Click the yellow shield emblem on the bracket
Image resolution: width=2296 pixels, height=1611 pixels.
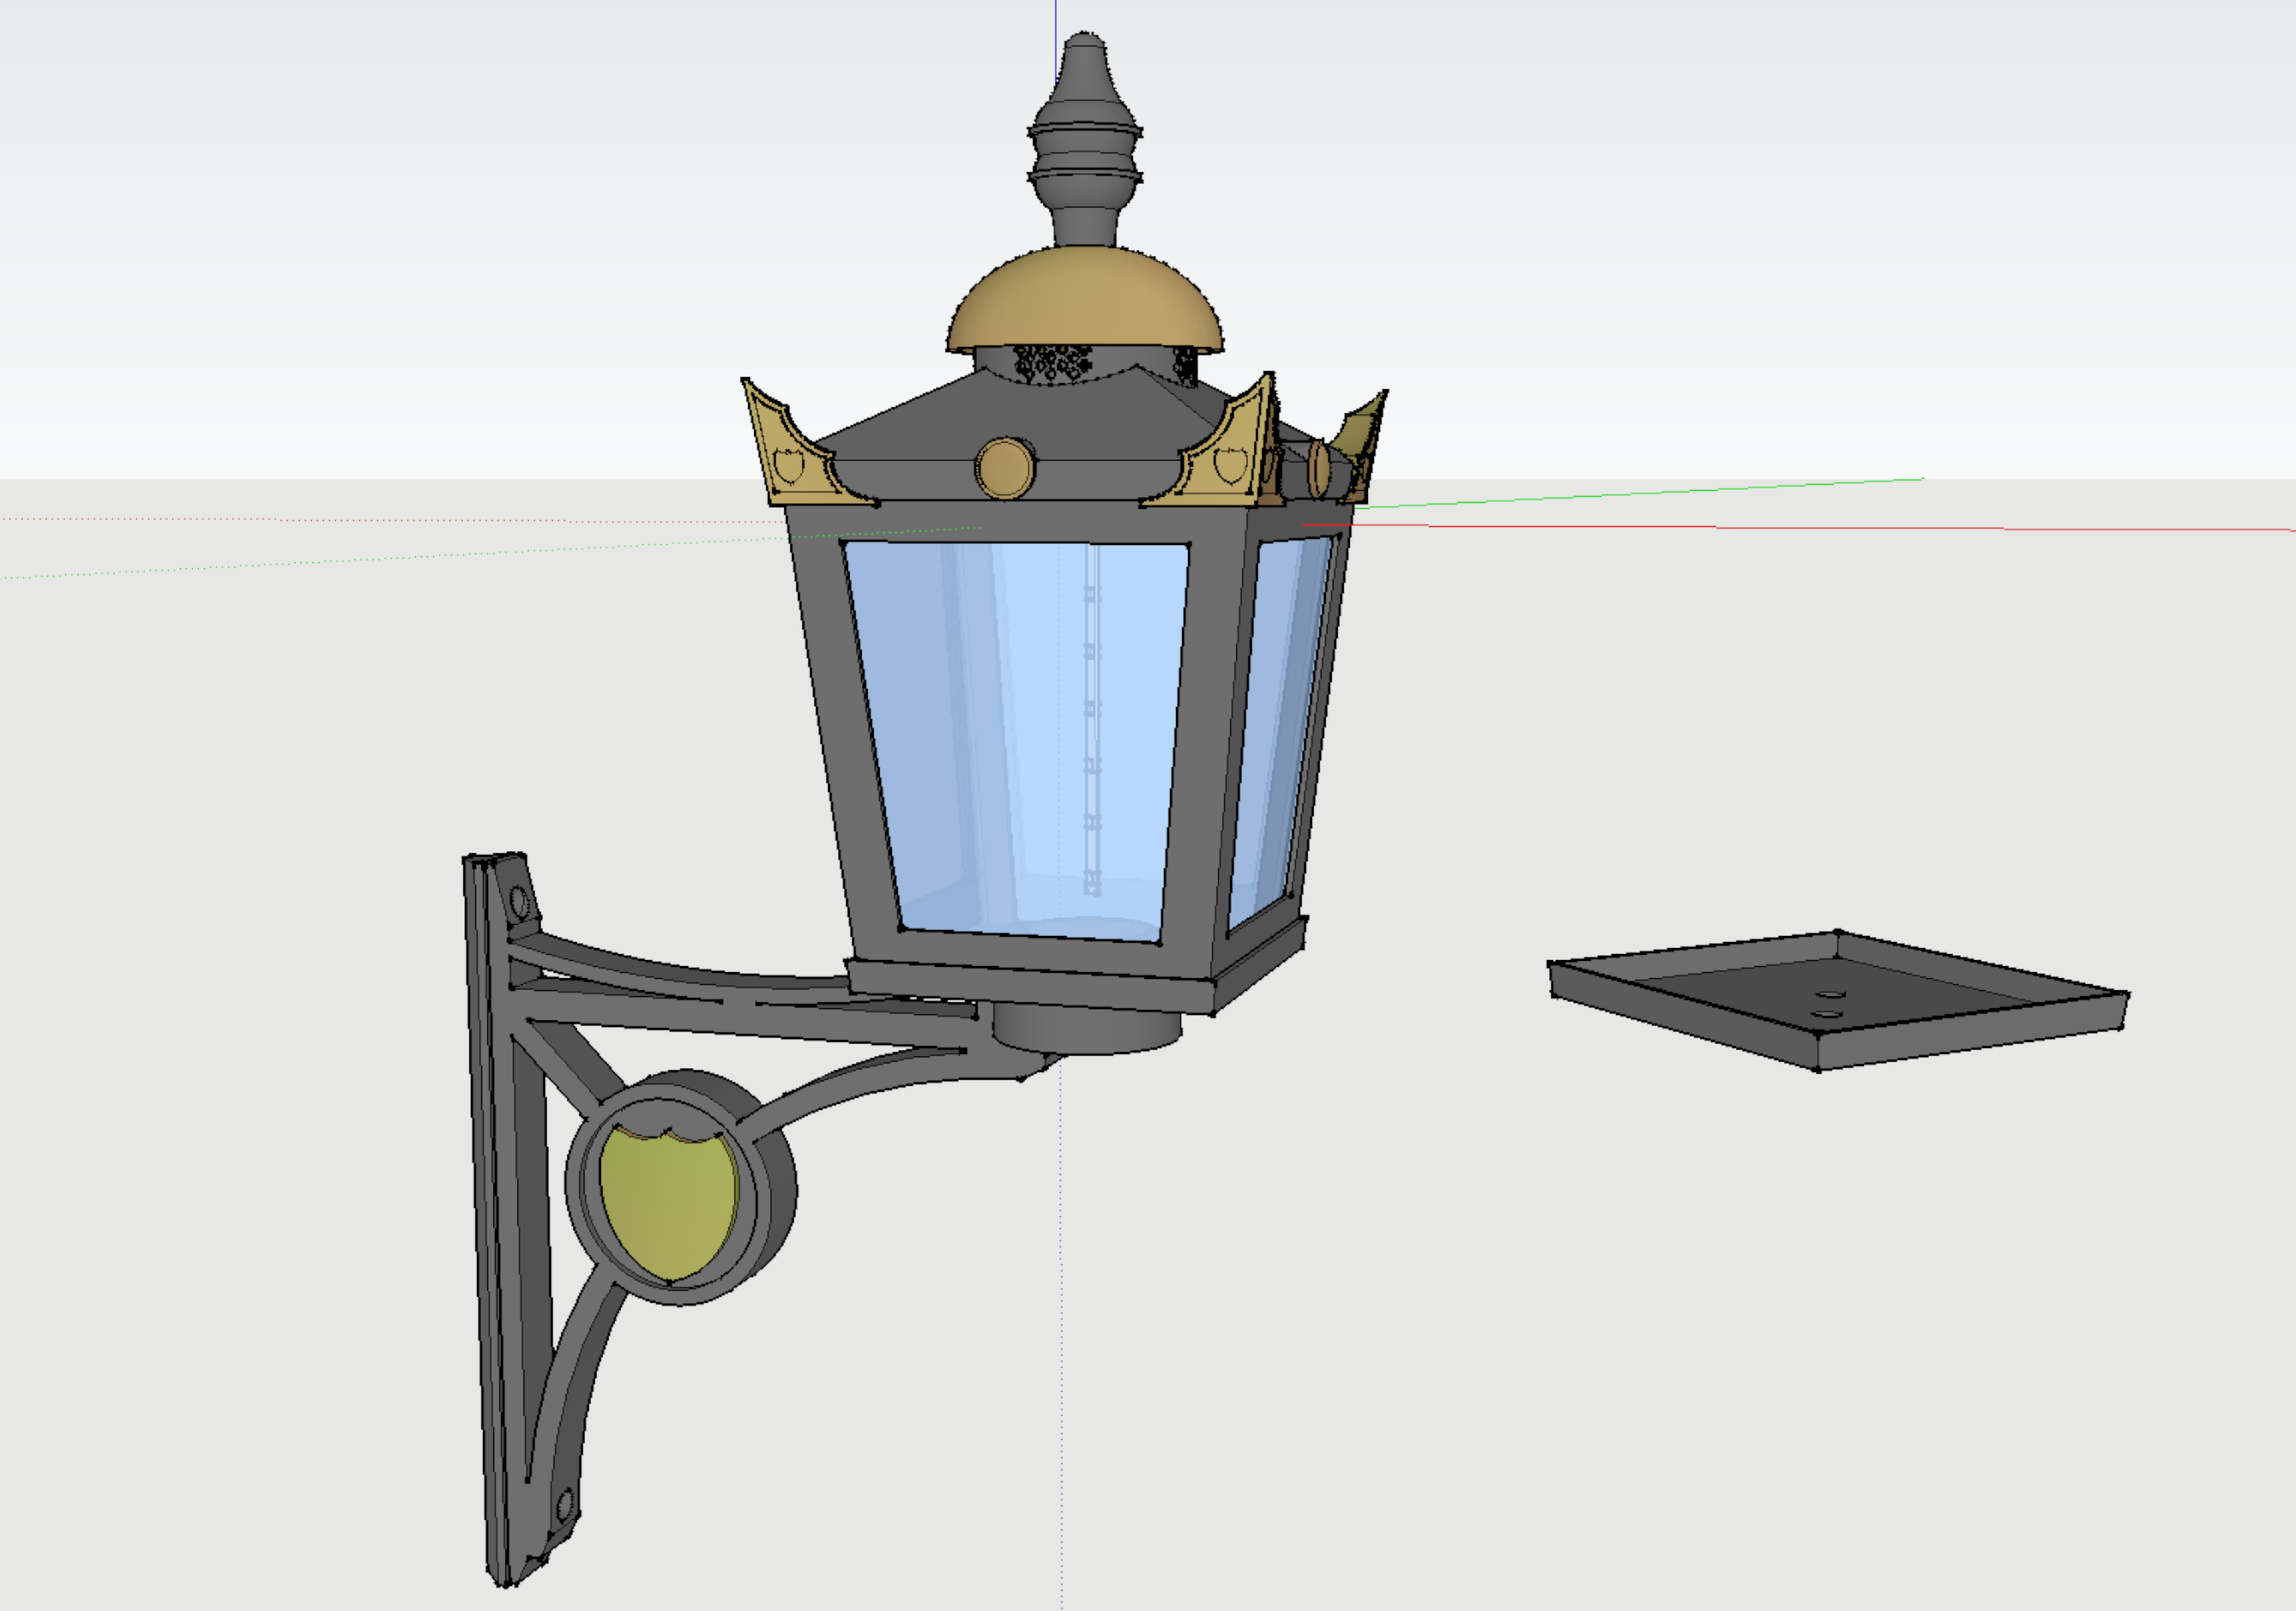click(x=668, y=1202)
